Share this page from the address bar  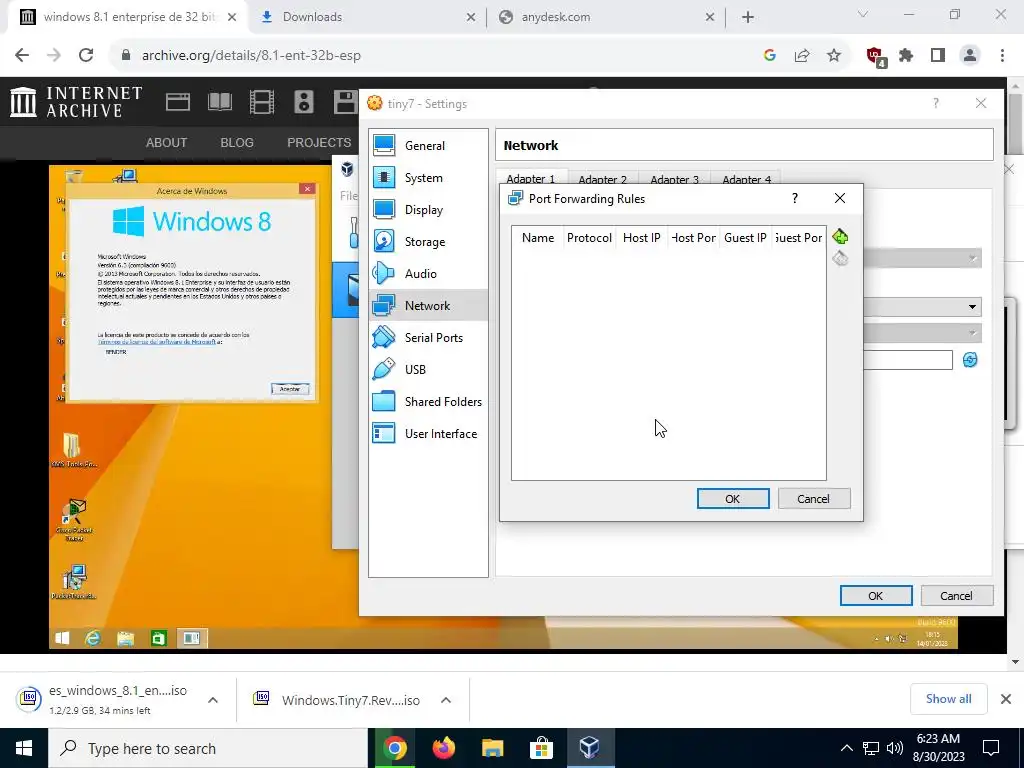(802, 56)
